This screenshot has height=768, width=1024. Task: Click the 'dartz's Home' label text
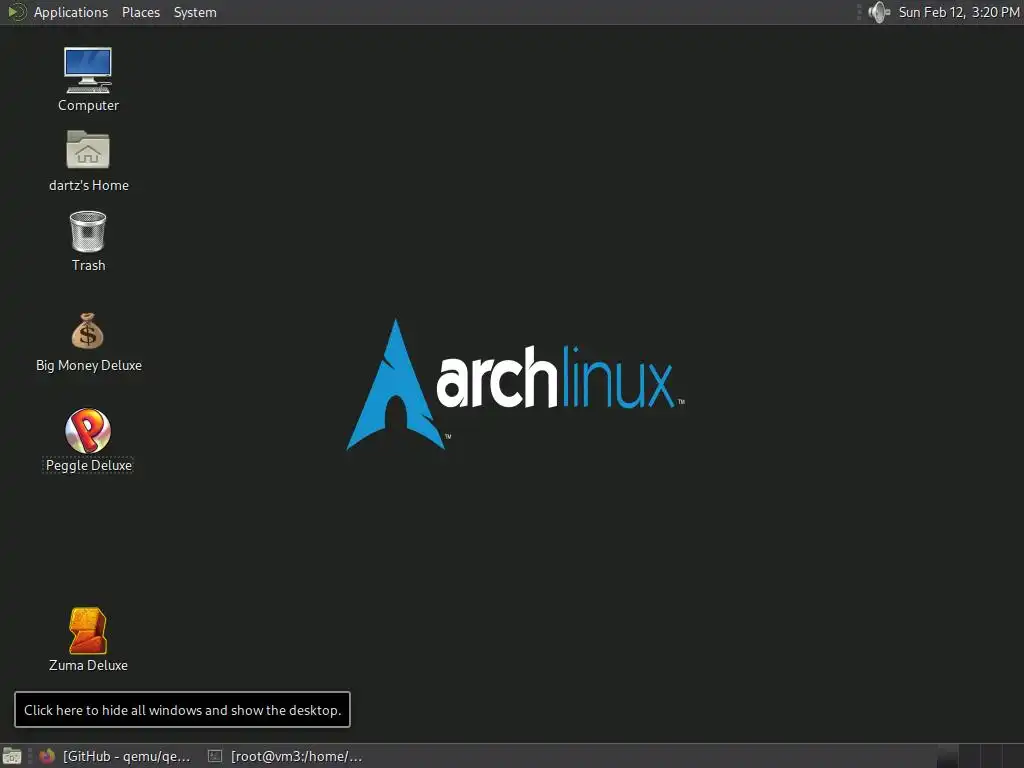89,185
